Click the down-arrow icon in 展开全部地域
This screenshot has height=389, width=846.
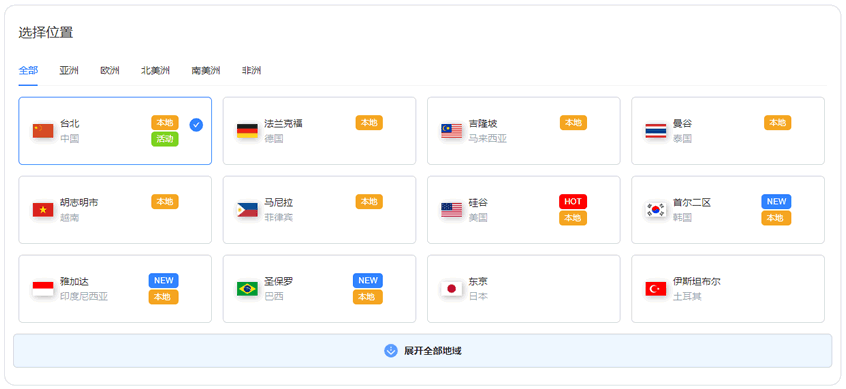pyautogui.click(x=391, y=351)
